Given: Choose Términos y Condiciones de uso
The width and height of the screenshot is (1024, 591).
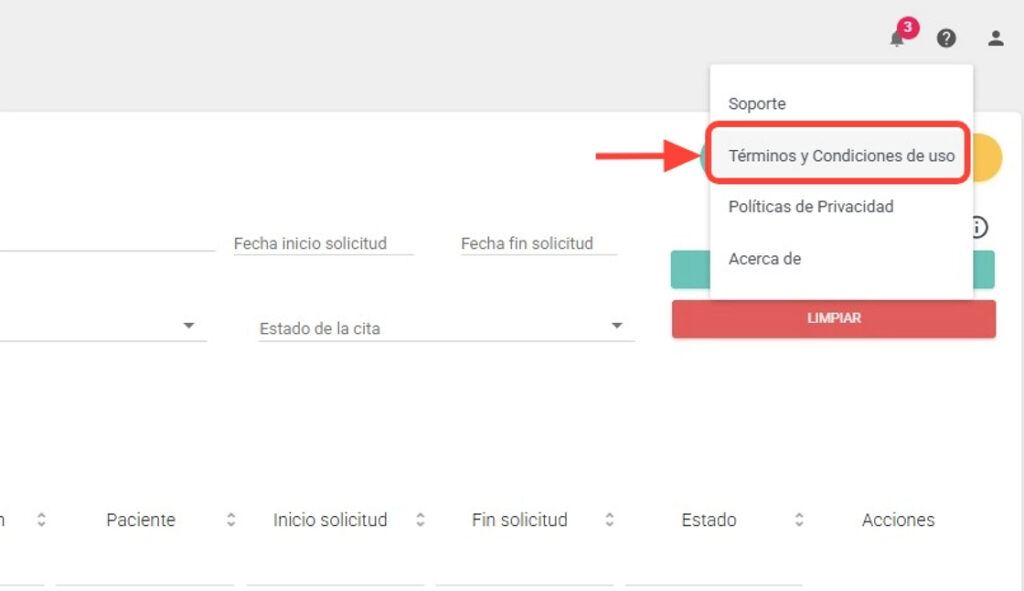Looking at the screenshot, I should pos(841,156).
